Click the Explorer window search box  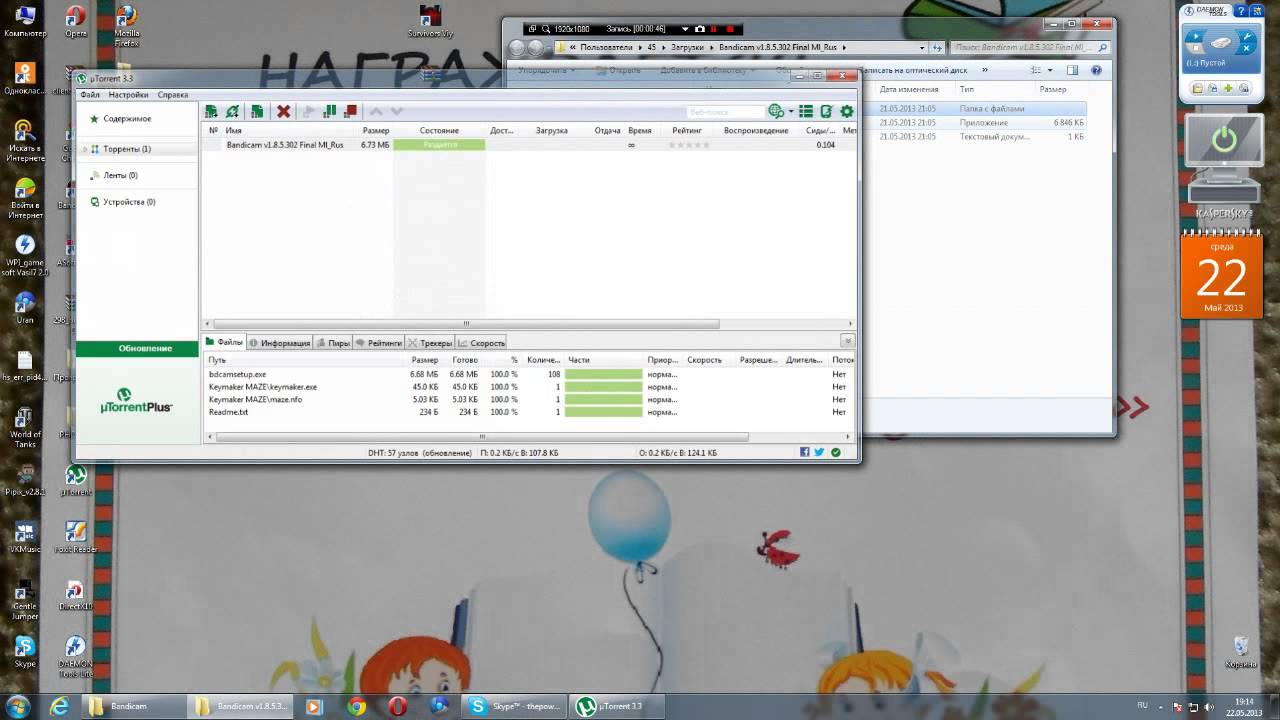coord(1030,47)
